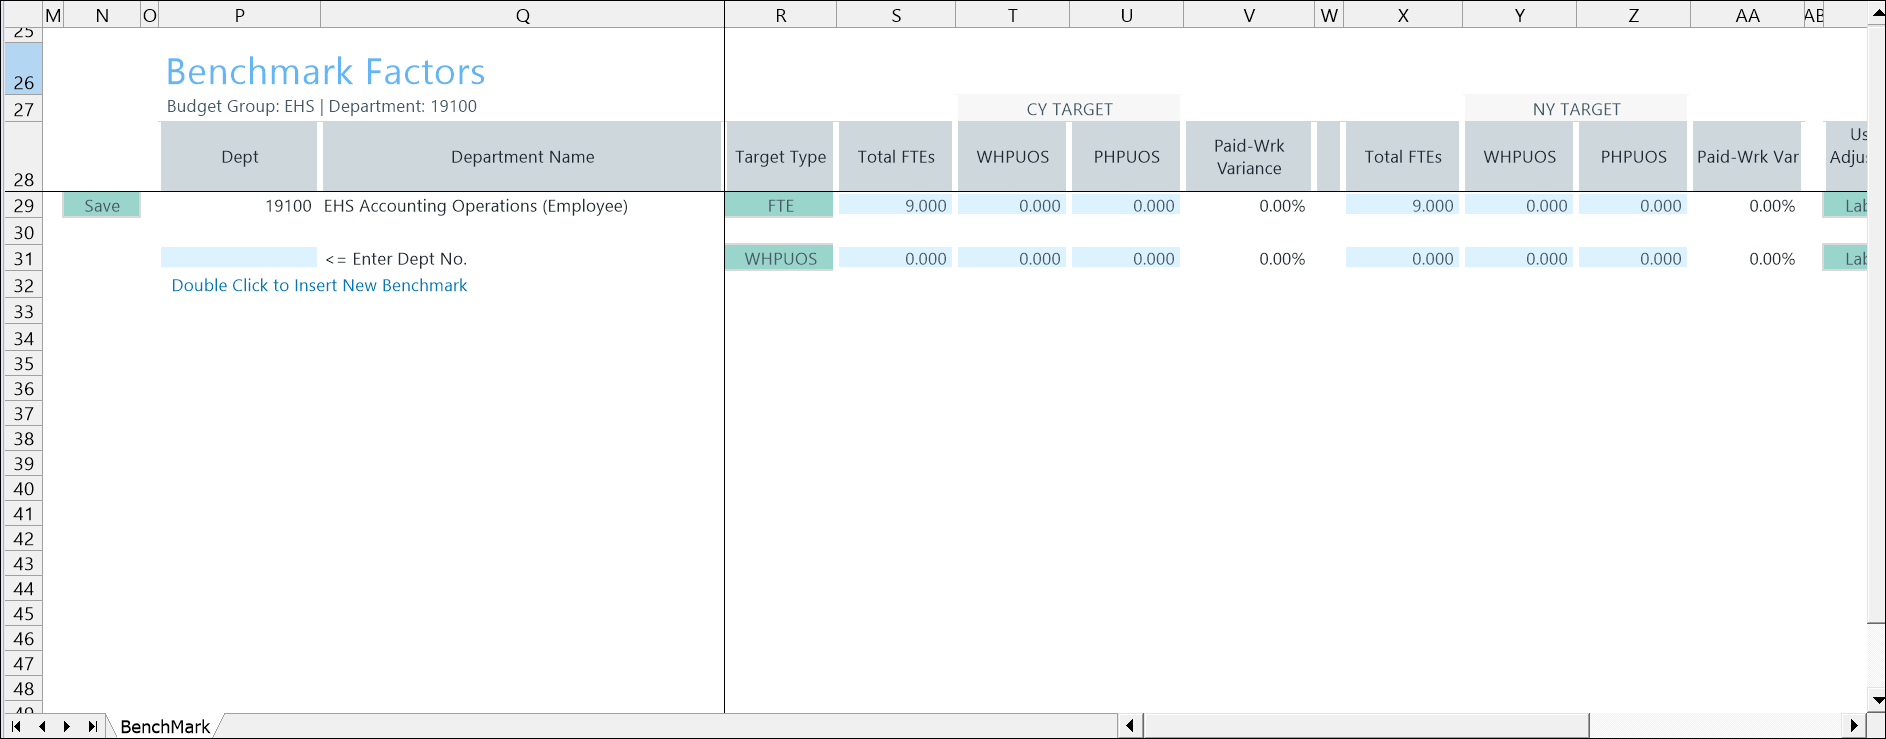Click vertical scrollbar down arrow
The height and width of the screenshot is (739, 1886).
pos(1877,700)
